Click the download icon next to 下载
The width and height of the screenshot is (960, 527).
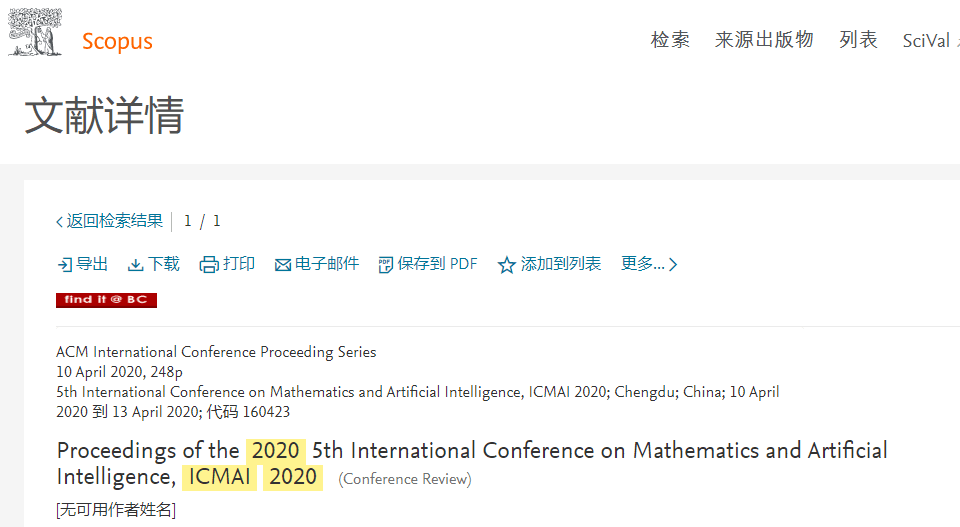tap(135, 264)
